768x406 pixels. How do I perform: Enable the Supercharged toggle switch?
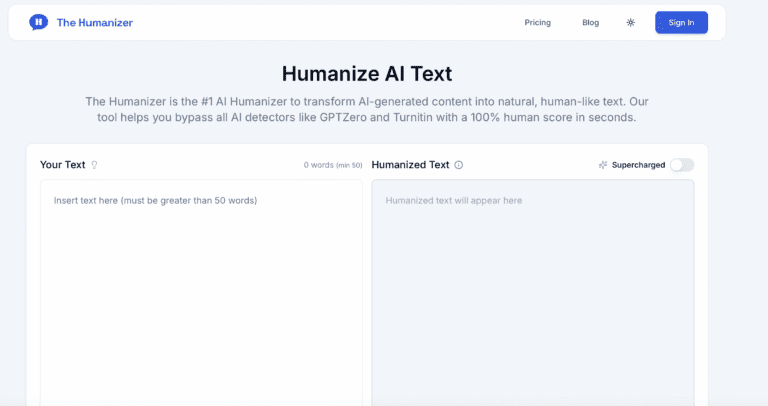point(682,165)
